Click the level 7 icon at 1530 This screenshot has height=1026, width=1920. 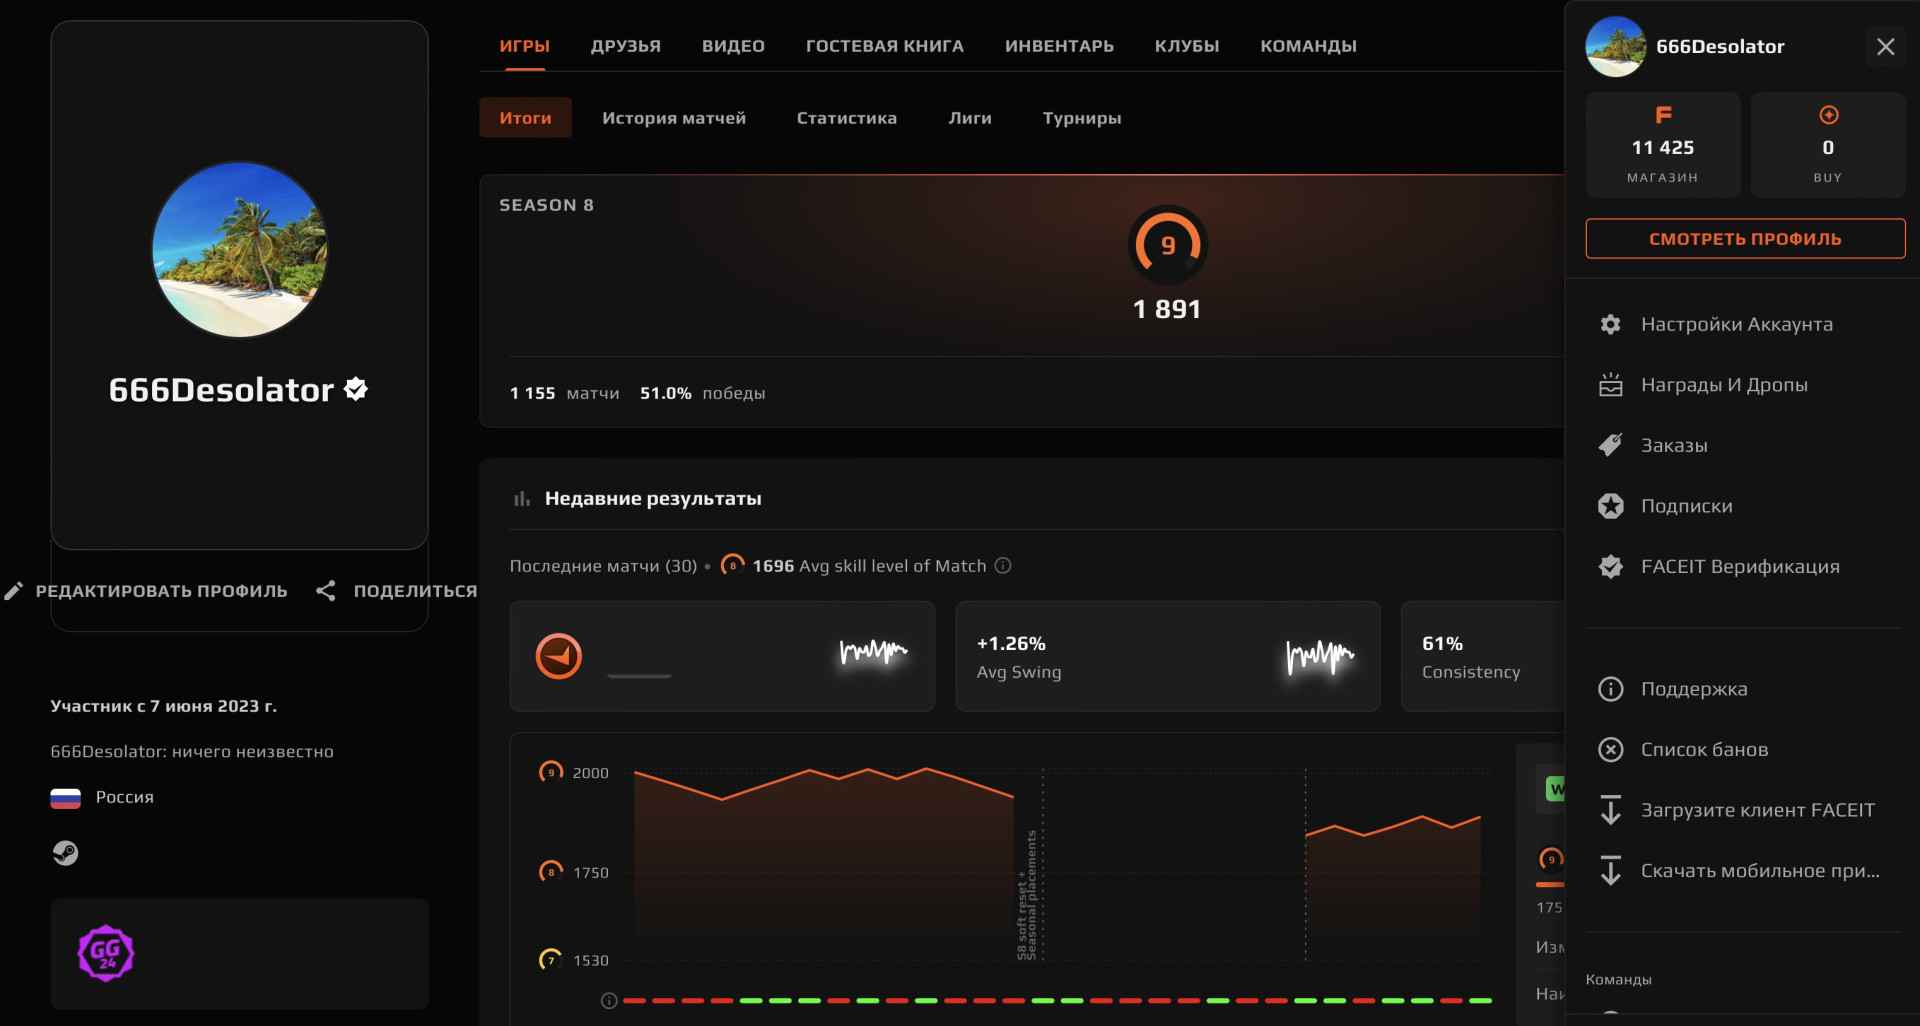click(551, 960)
